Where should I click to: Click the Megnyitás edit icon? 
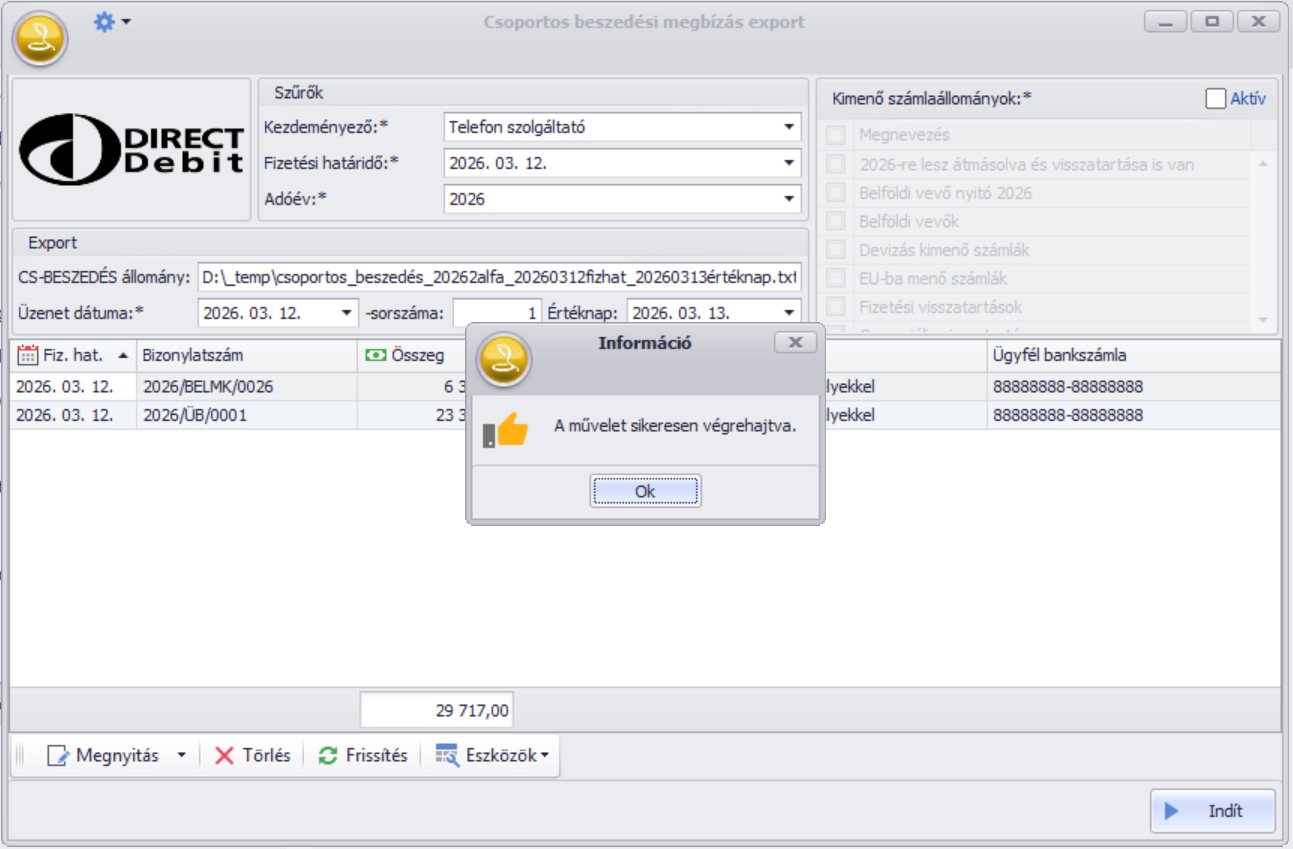click(58, 756)
